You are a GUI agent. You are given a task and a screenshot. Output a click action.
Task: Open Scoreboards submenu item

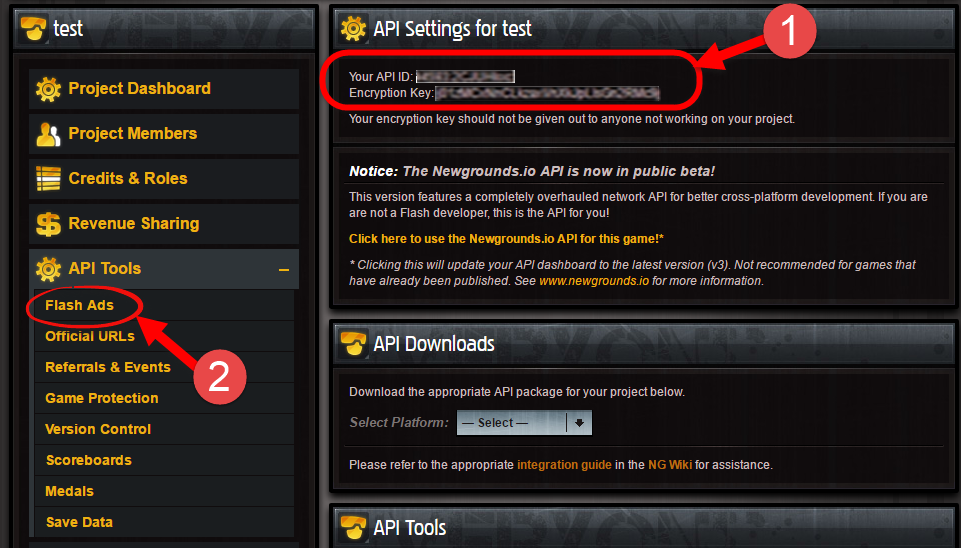pyautogui.click(x=164, y=460)
